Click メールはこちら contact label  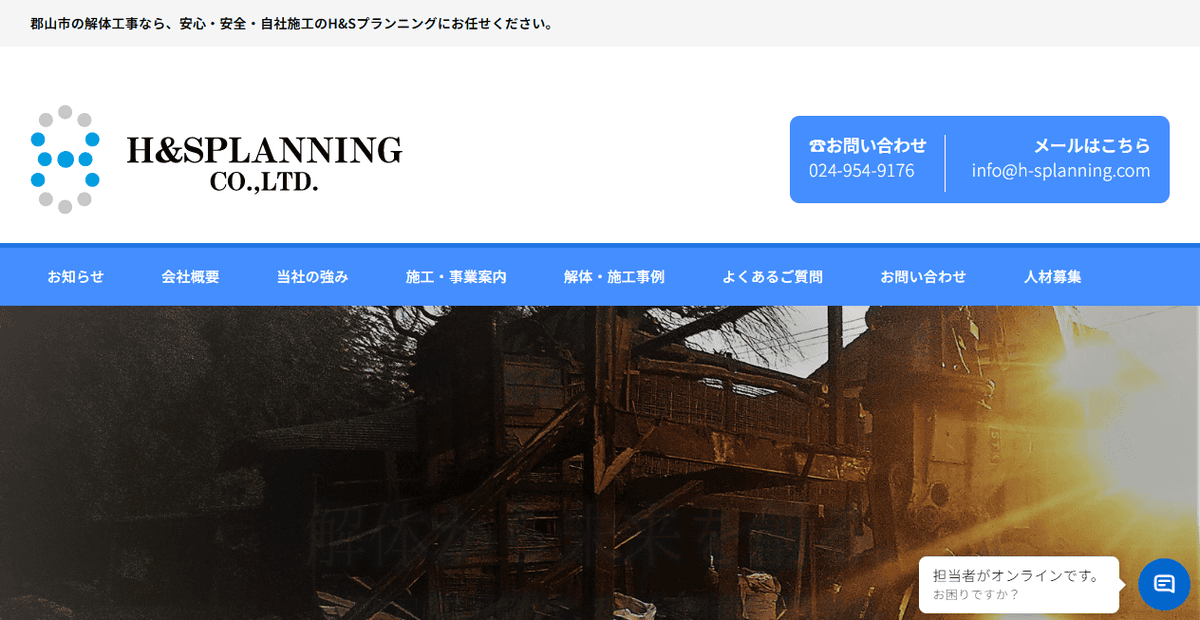[x=1092, y=144]
